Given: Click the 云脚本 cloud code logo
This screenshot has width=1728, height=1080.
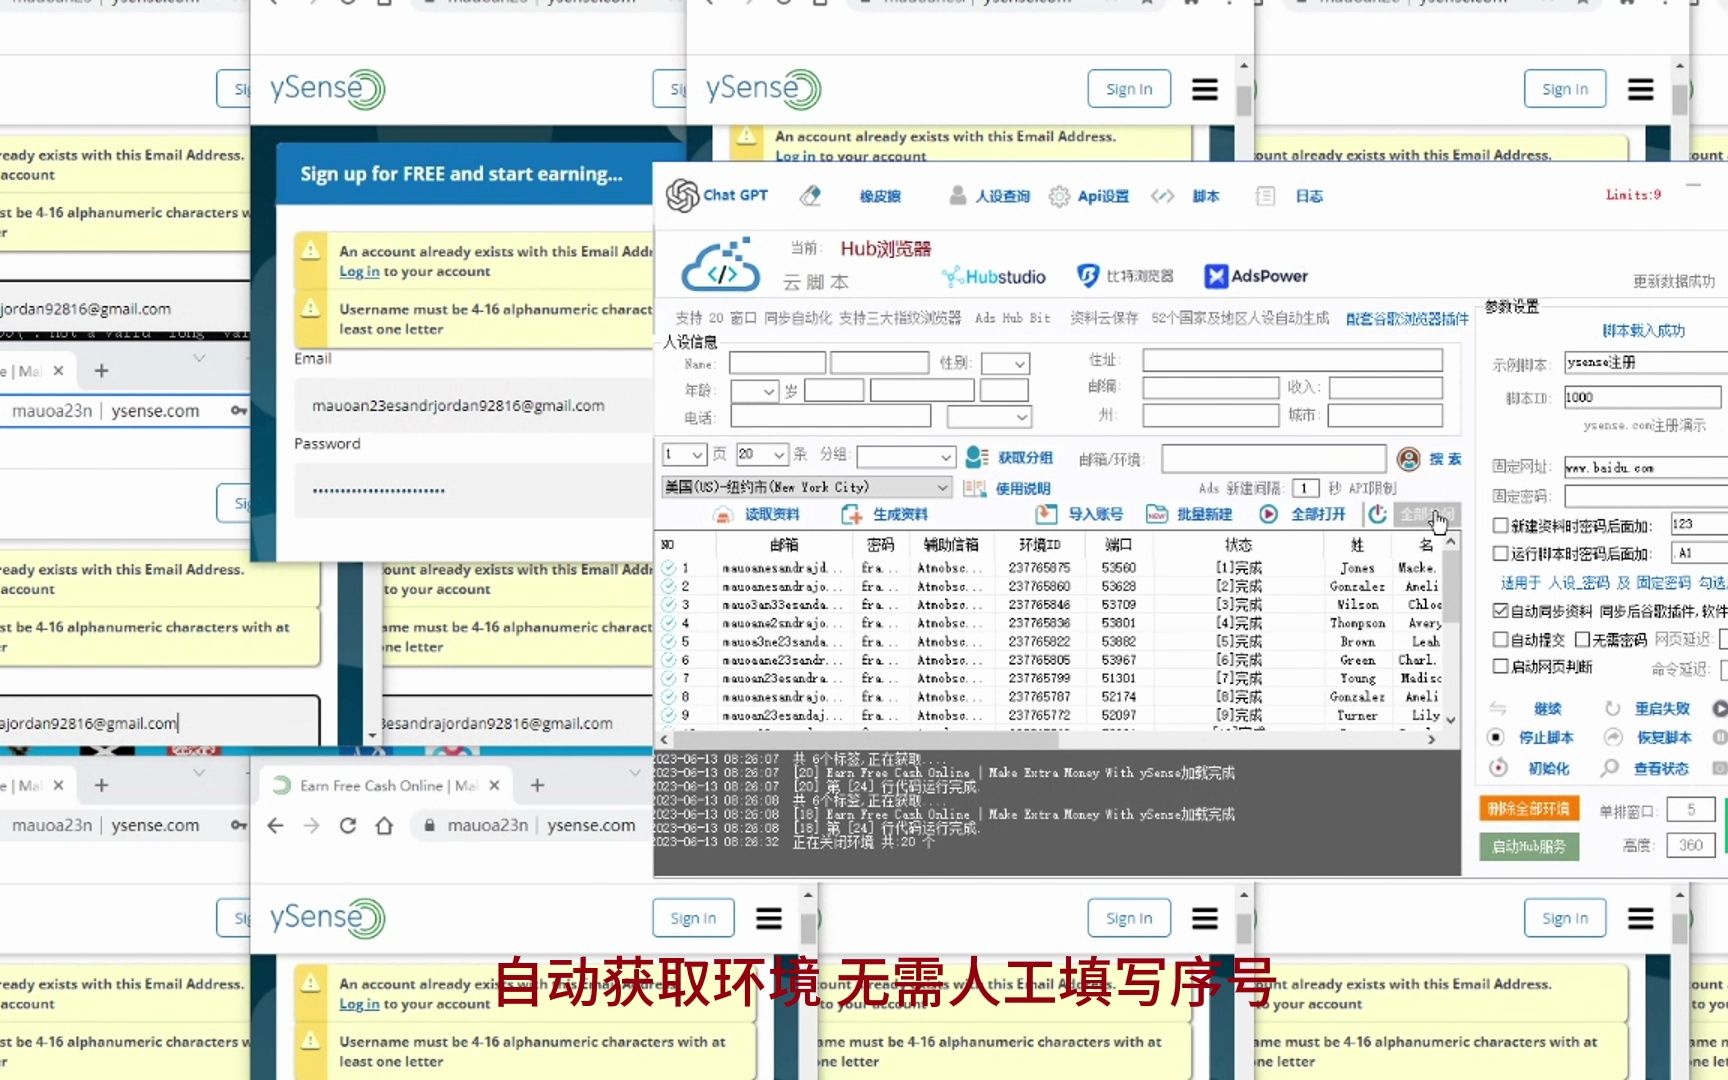Looking at the screenshot, I should pos(722,264).
